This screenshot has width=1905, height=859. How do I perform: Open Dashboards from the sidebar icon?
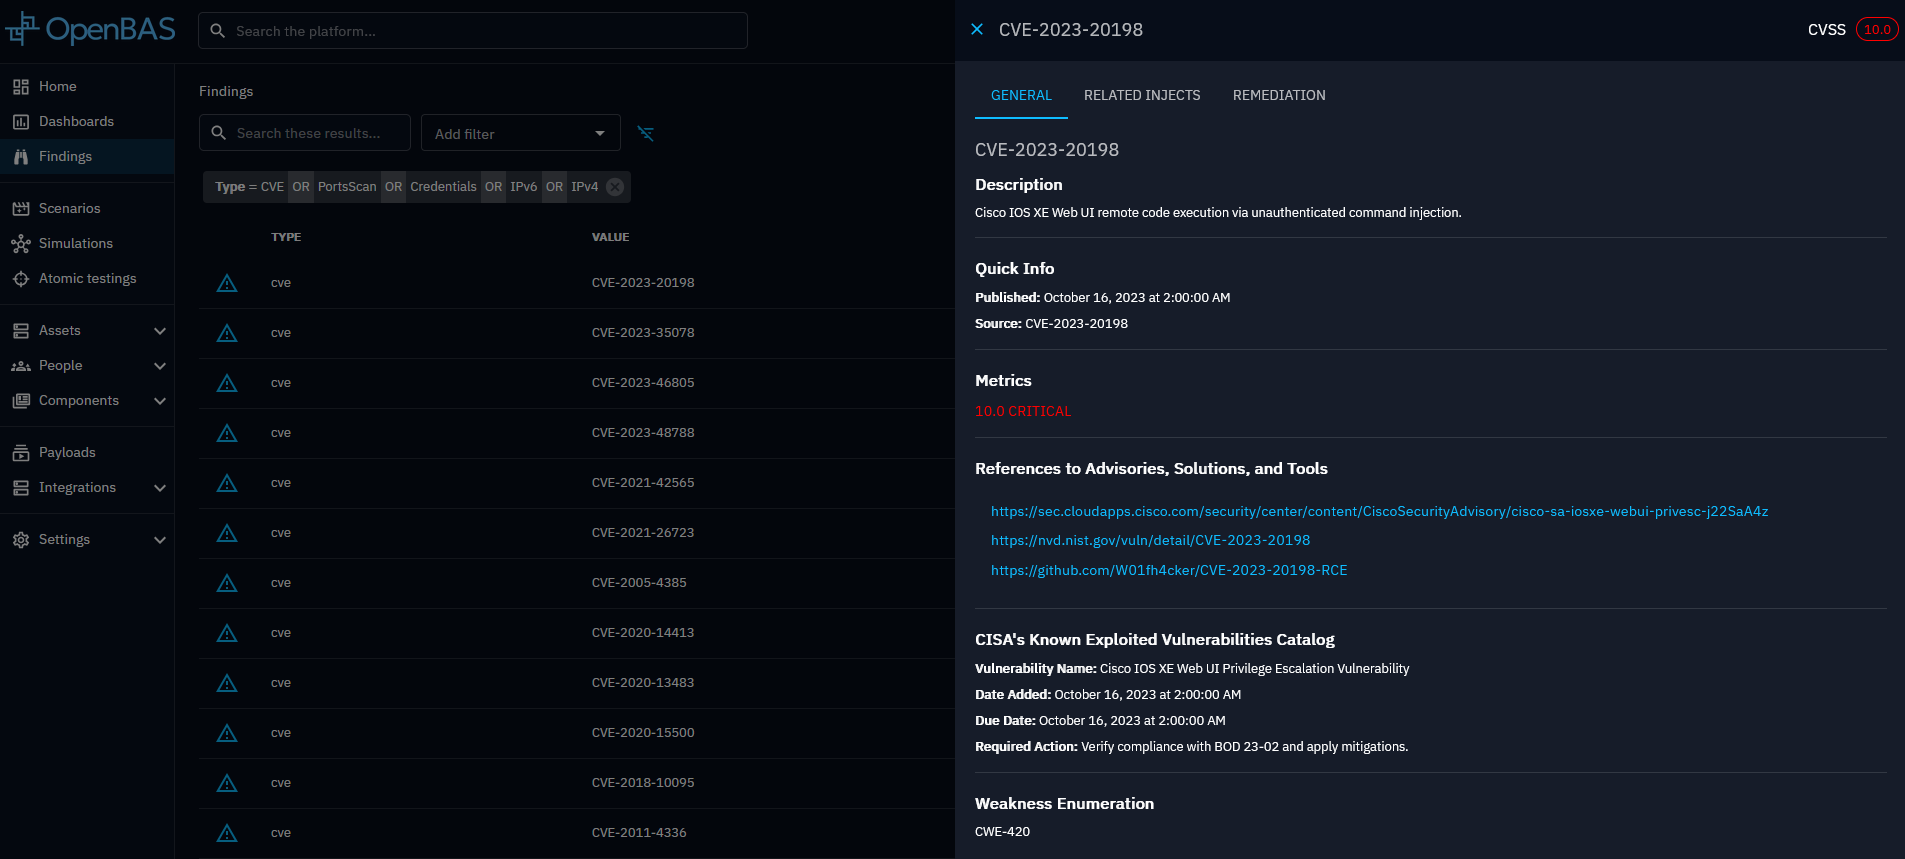(x=20, y=122)
